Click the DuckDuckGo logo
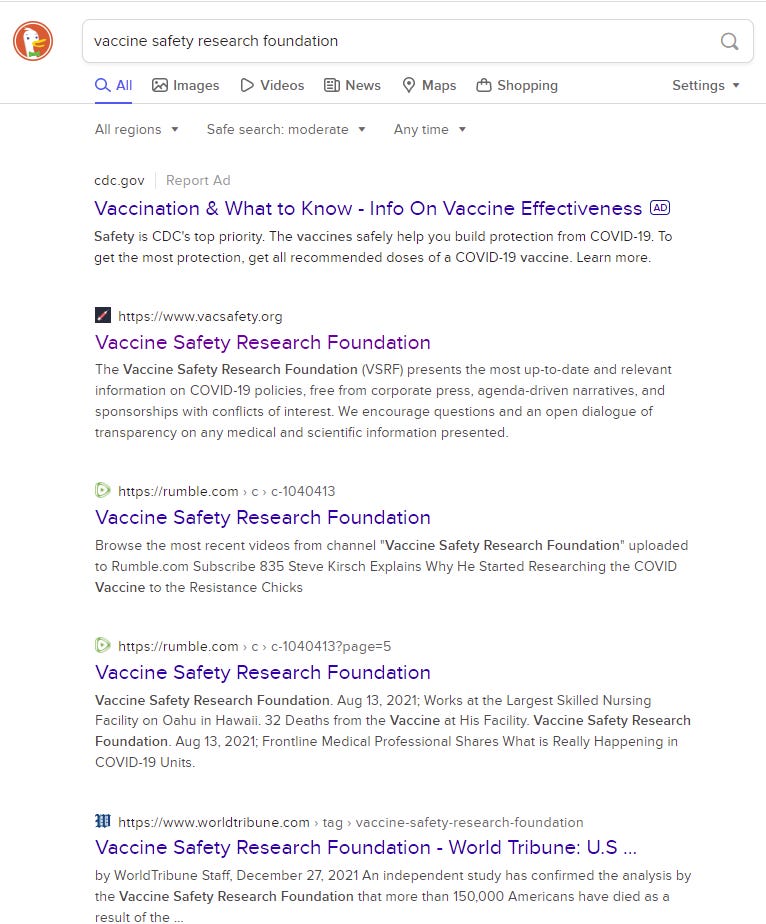Image resolution: width=766 pixels, height=924 pixels. pyautogui.click(x=33, y=41)
